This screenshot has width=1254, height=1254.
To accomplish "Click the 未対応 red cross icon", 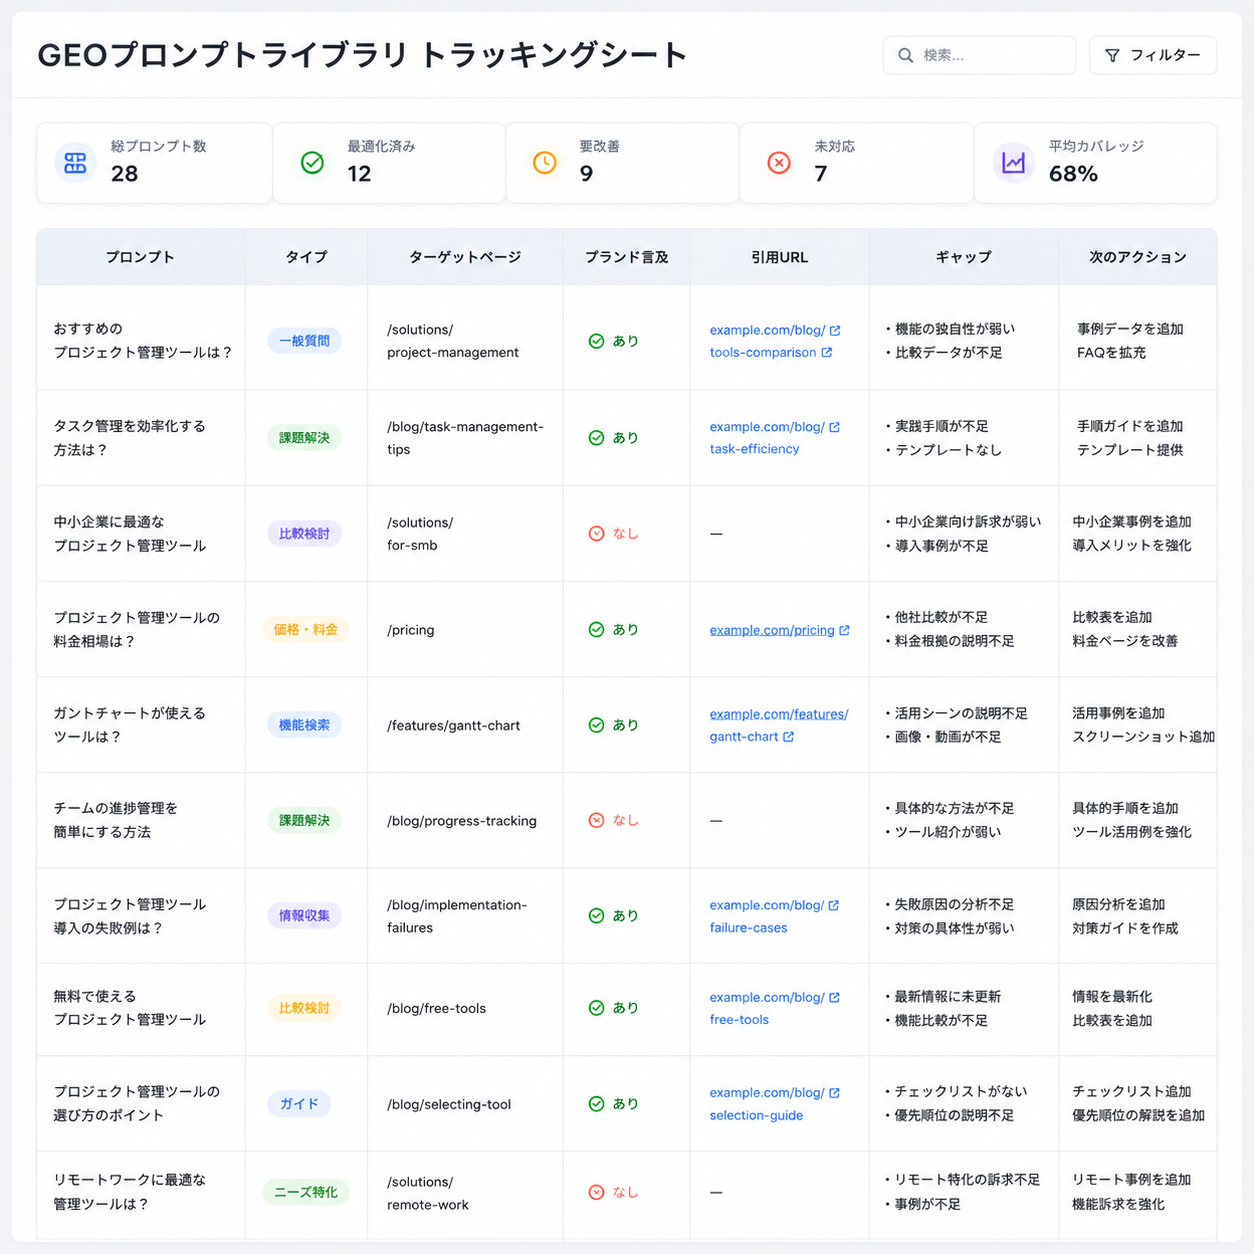I will tap(779, 162).
